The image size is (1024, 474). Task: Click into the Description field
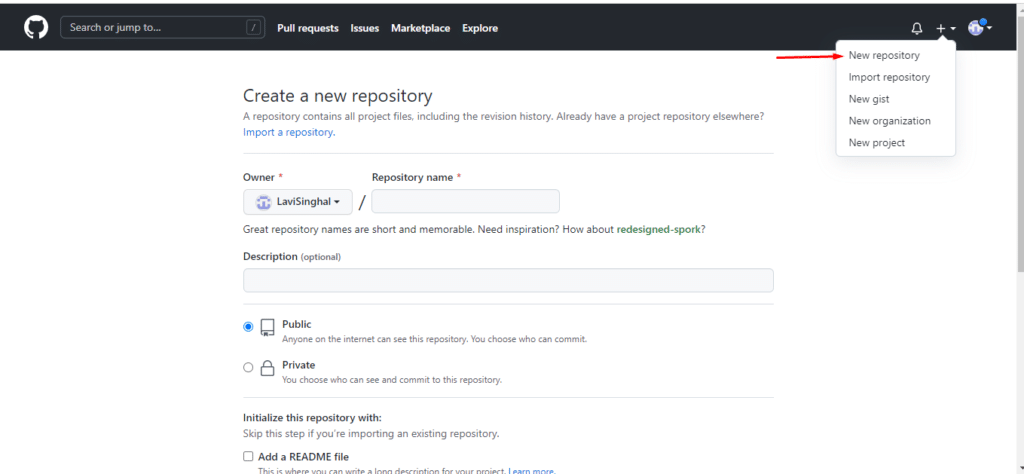tap(508, 280)
